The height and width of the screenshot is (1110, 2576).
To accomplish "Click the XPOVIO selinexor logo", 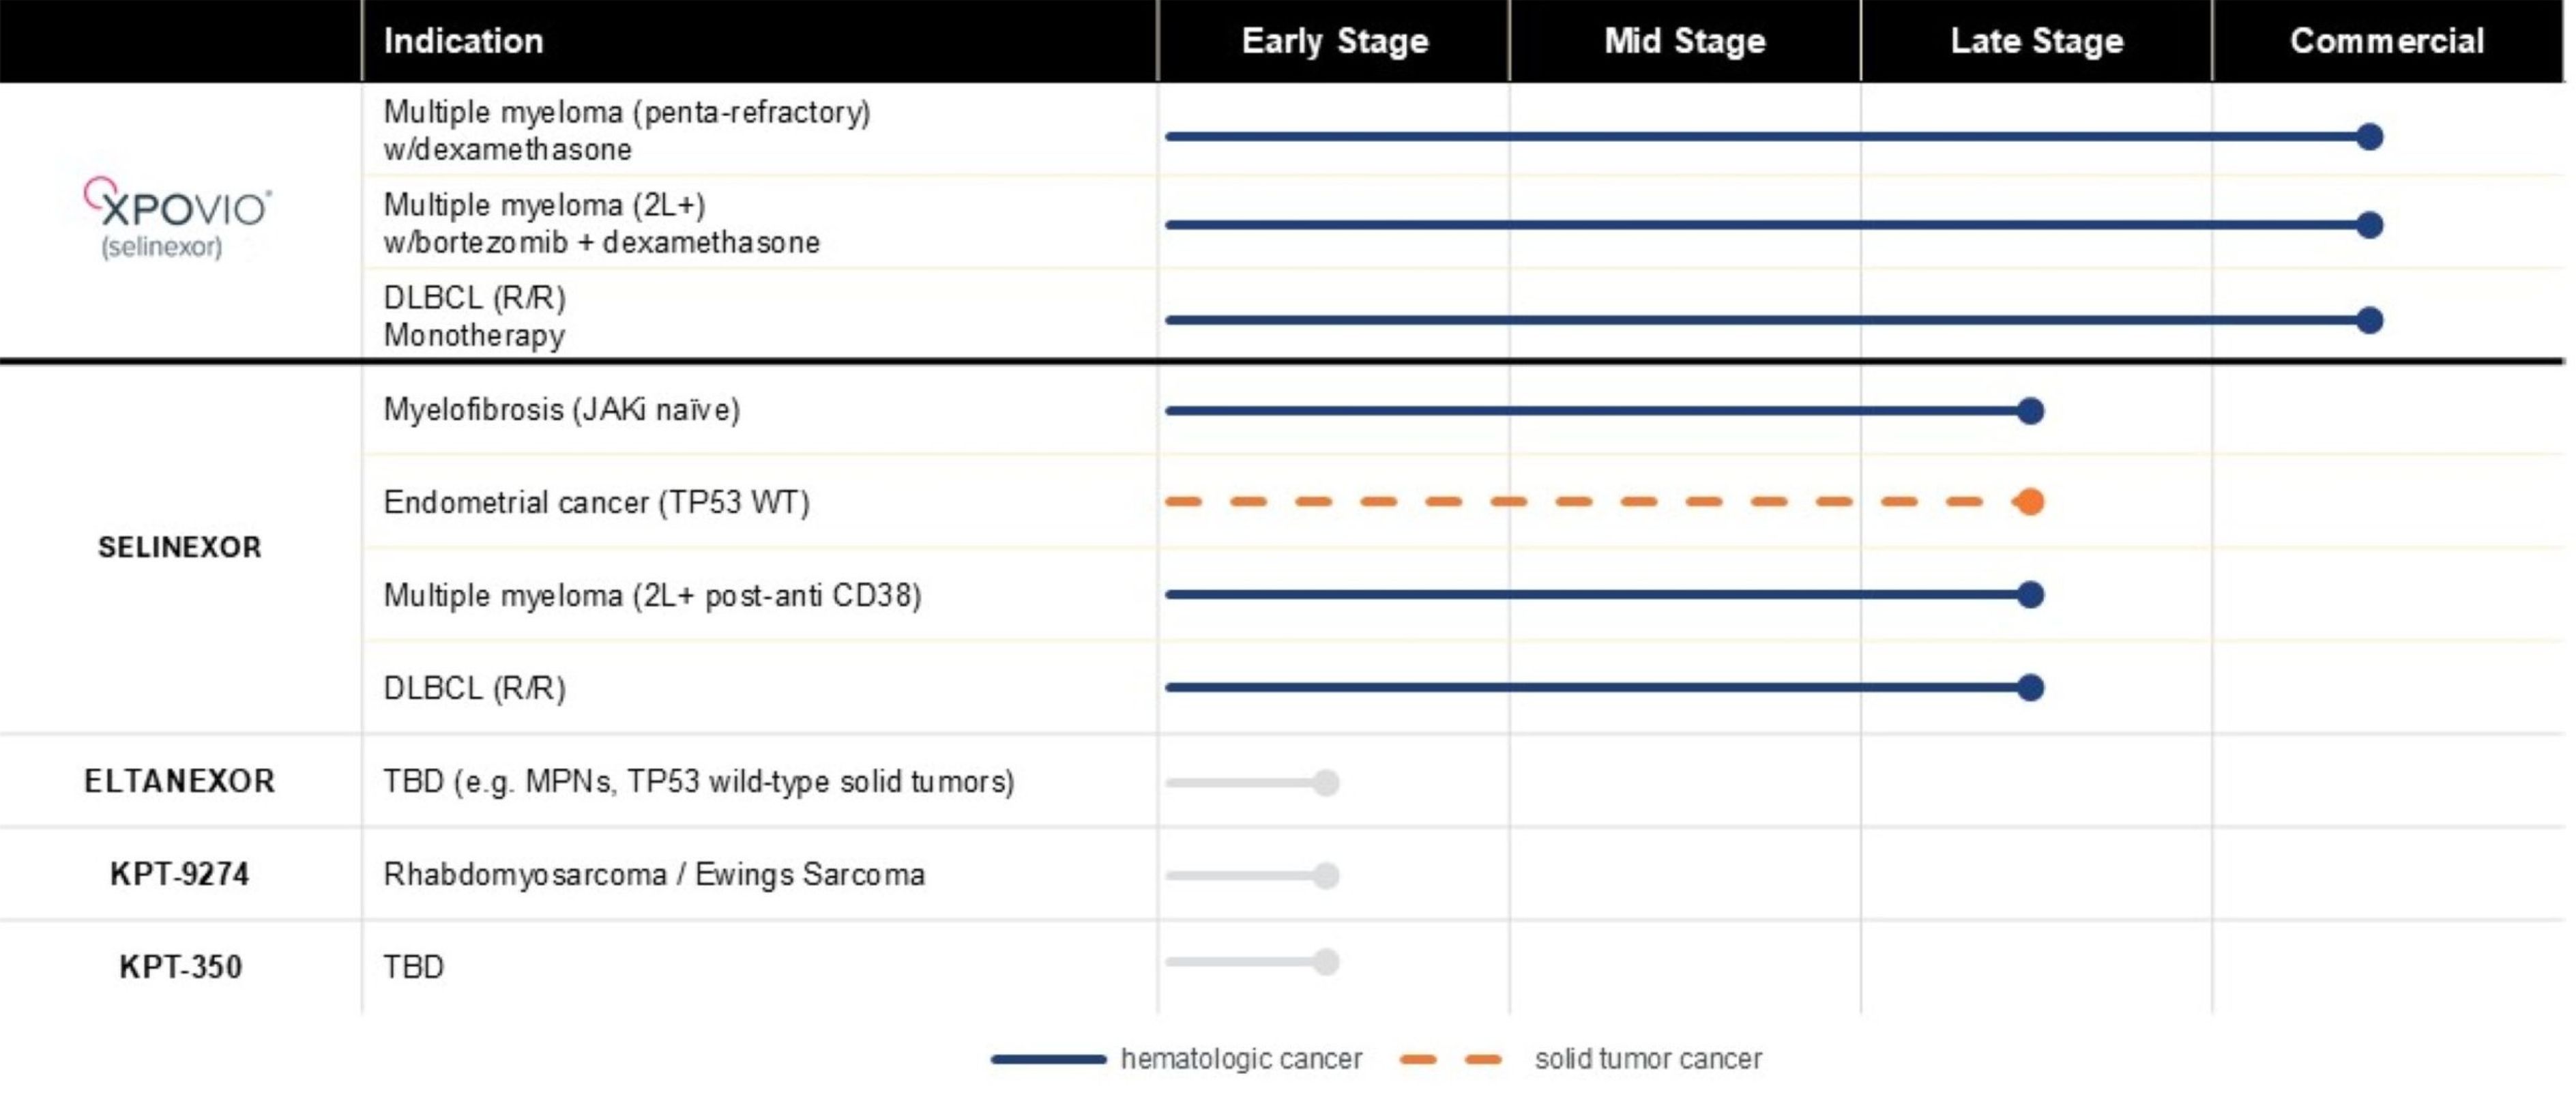I will (x=176, y=219).
